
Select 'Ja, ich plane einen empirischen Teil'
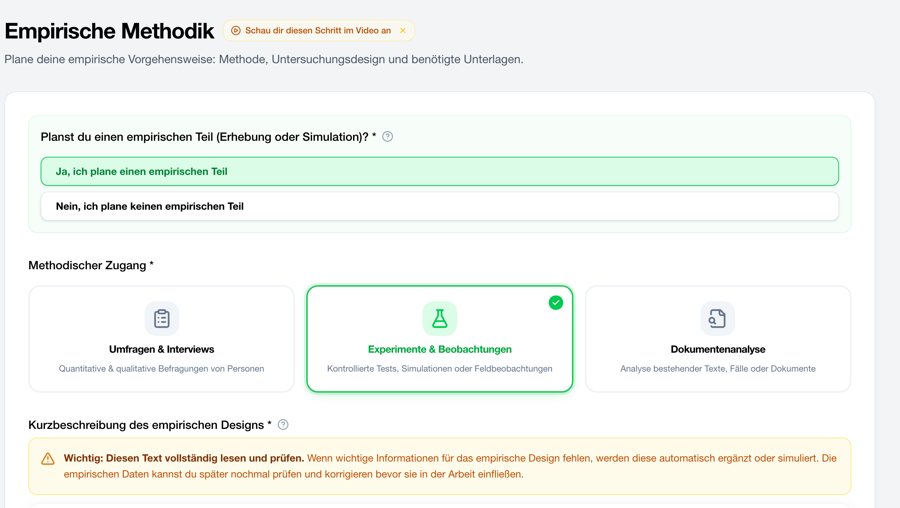440,171
